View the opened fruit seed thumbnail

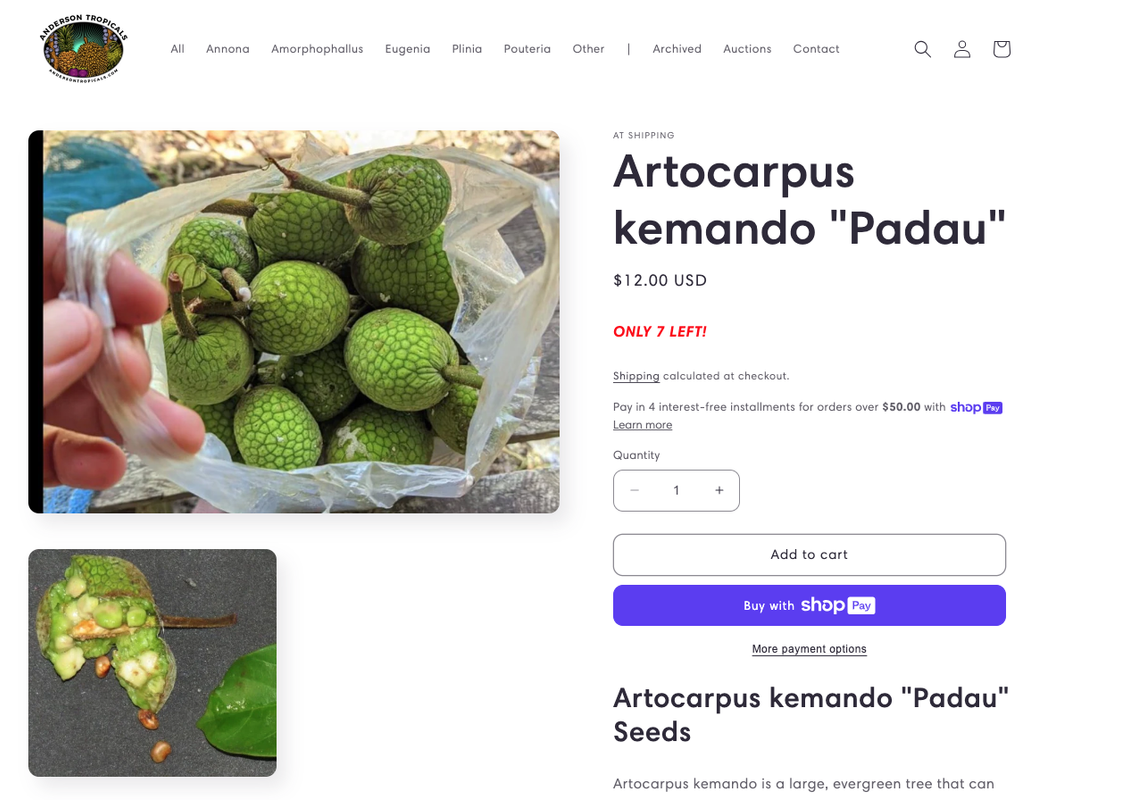[x=152, y=663]
